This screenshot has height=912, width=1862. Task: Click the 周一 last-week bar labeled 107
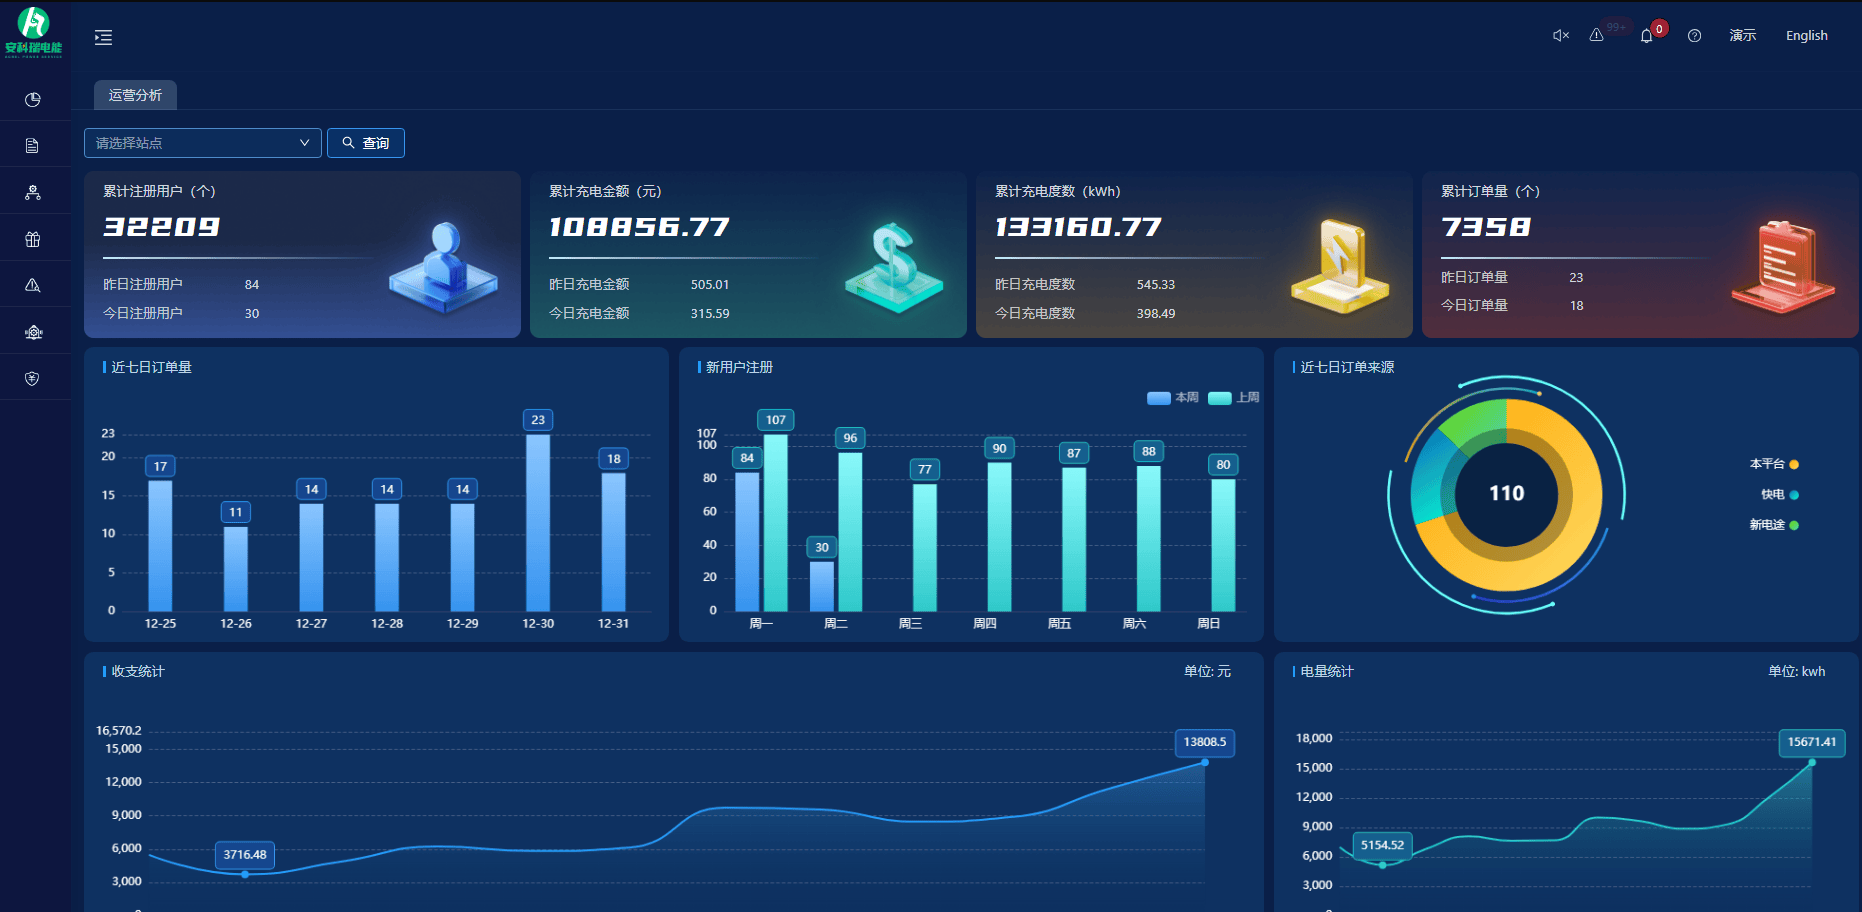click(x=776, y=523)
